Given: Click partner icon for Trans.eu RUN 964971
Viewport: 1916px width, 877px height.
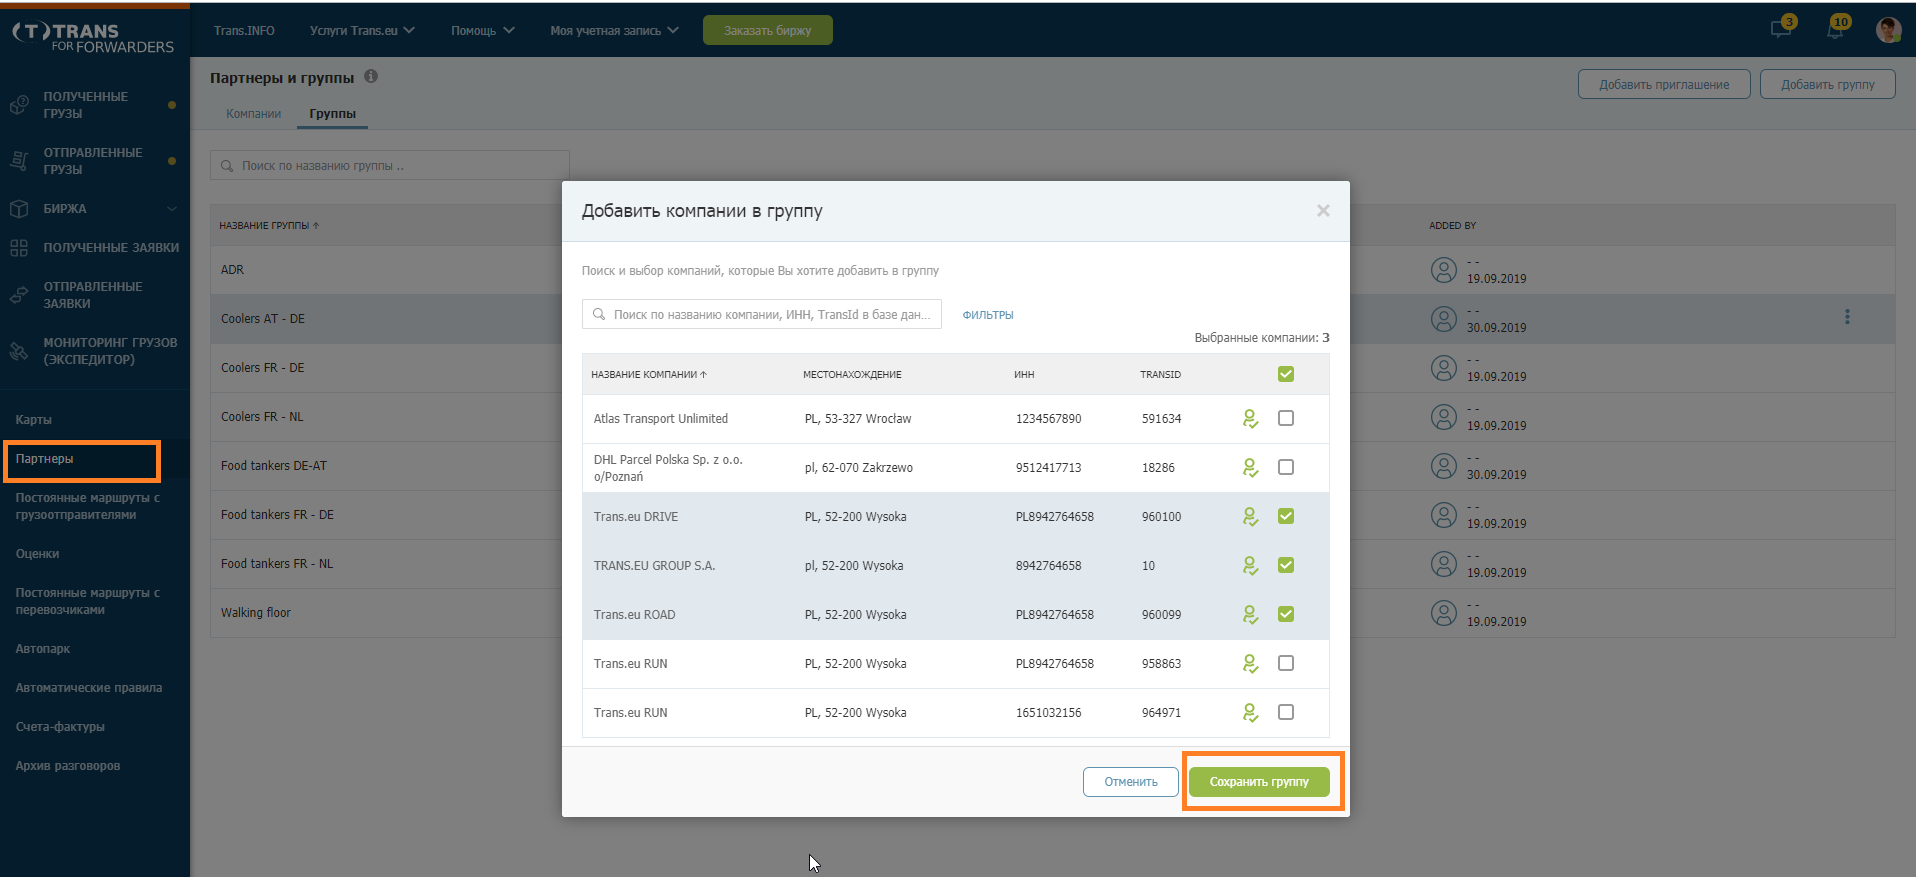Looking at the screenshot, I should [1250, 712].
